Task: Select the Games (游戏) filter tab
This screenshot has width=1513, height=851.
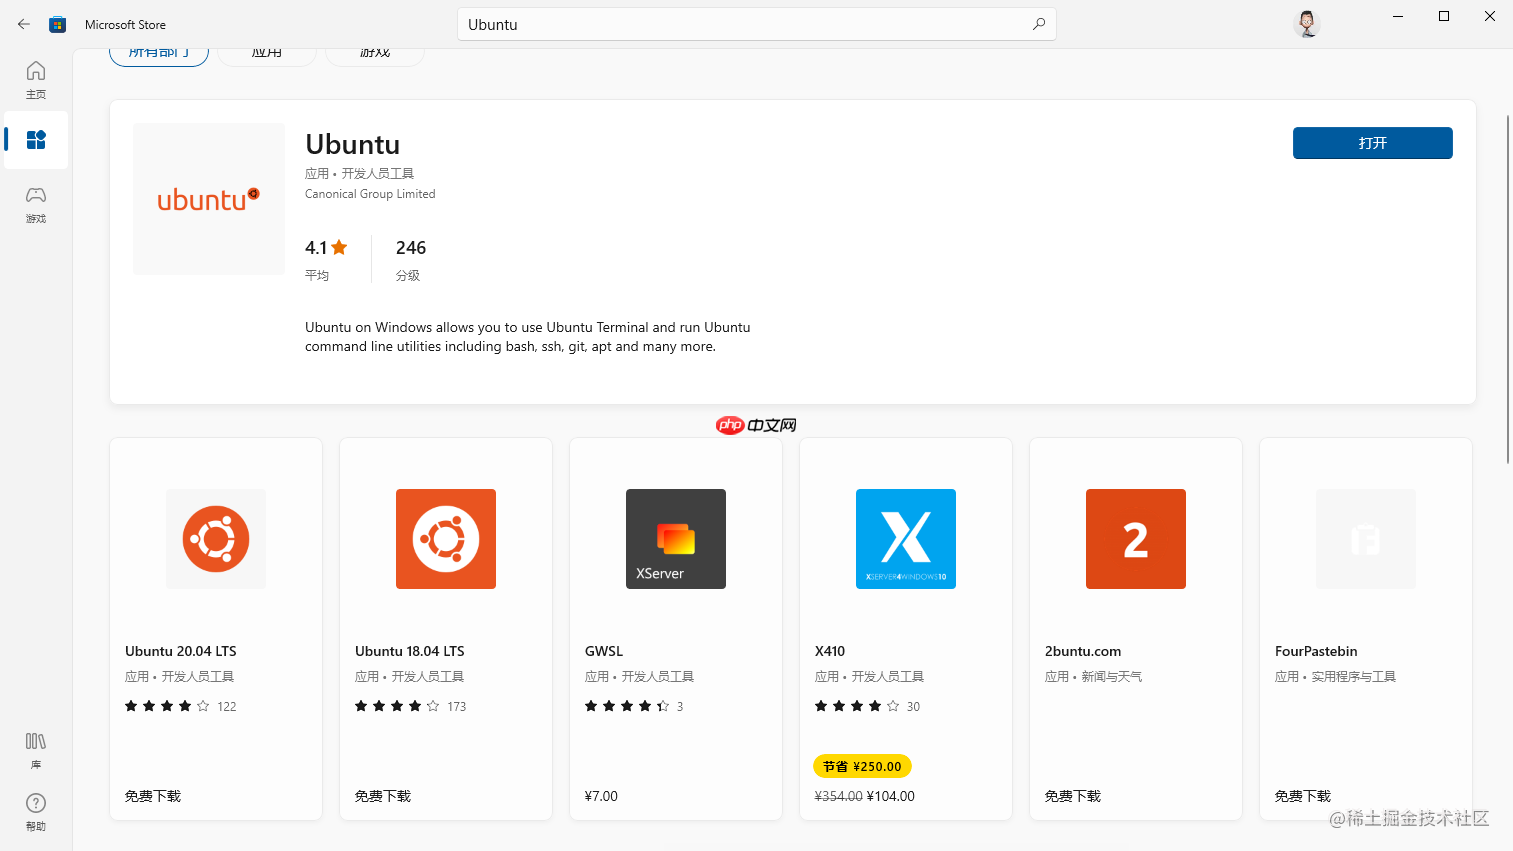Action: coord(375,54)
